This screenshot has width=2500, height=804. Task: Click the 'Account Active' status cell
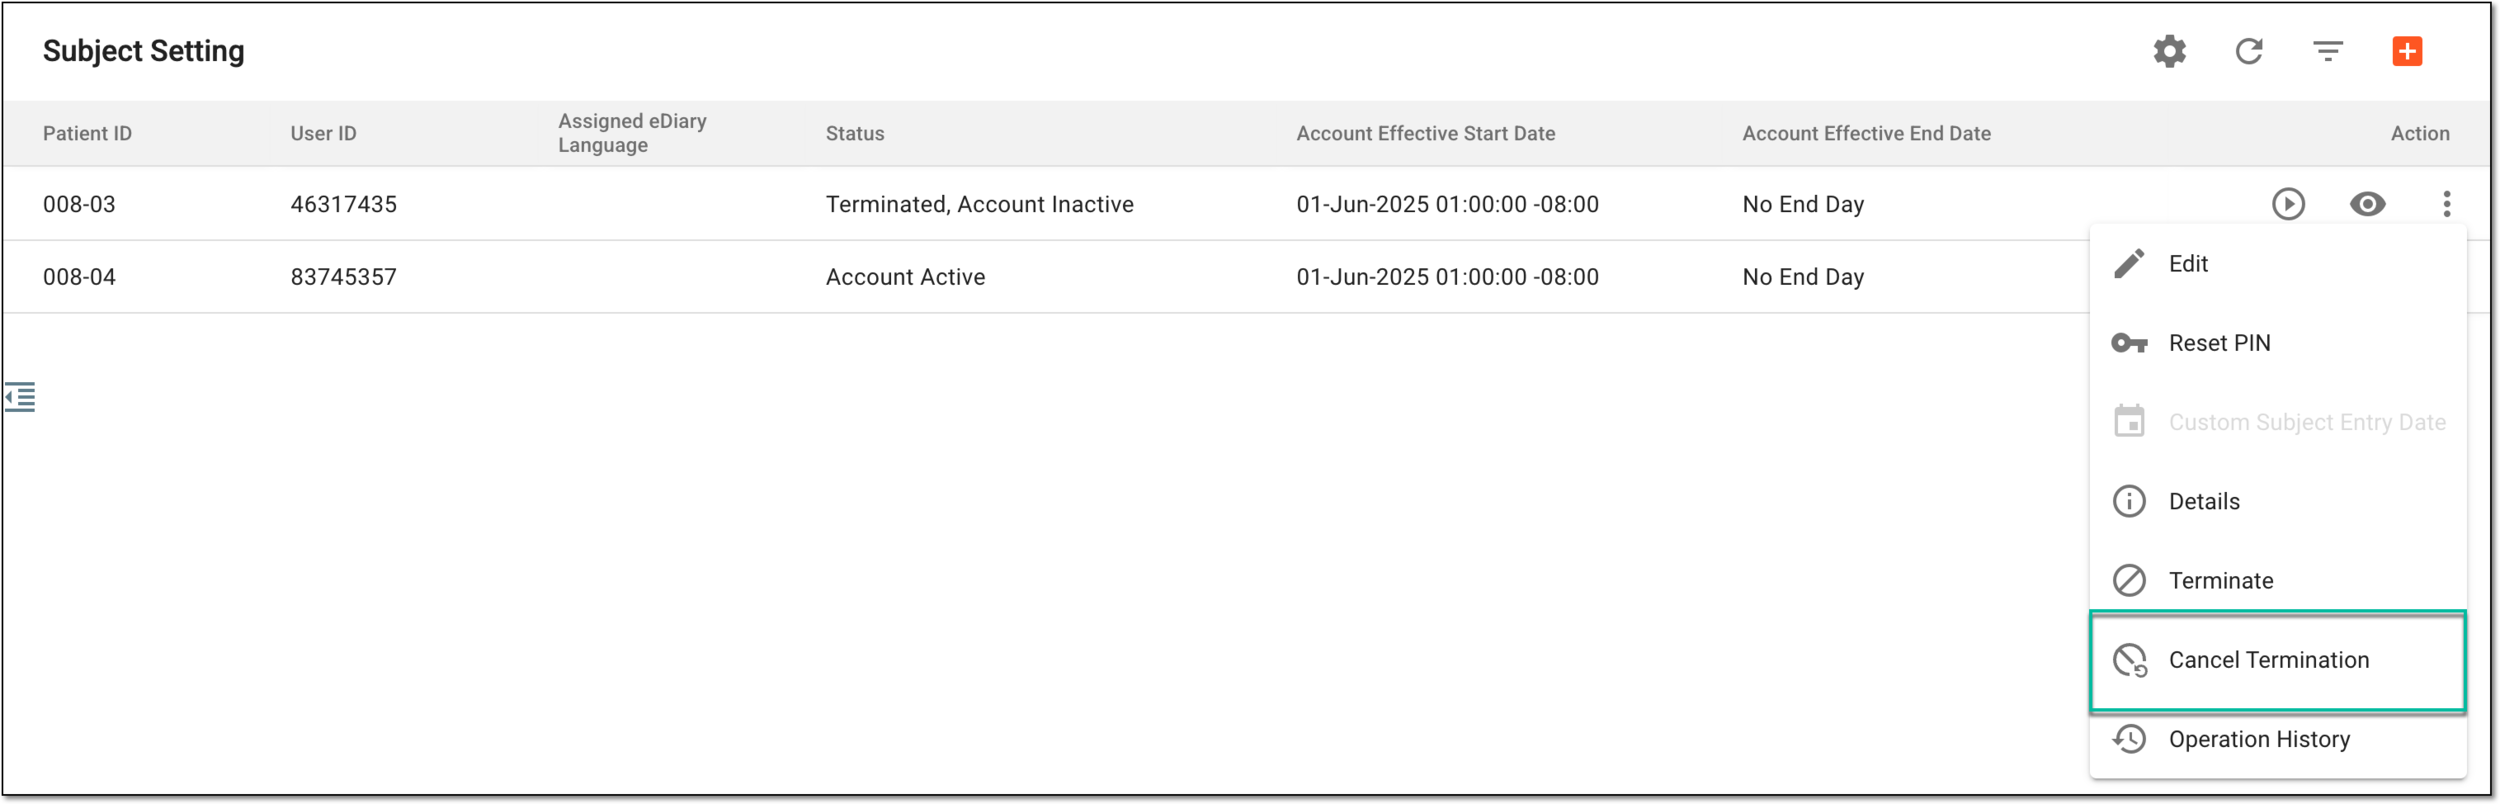905,277
